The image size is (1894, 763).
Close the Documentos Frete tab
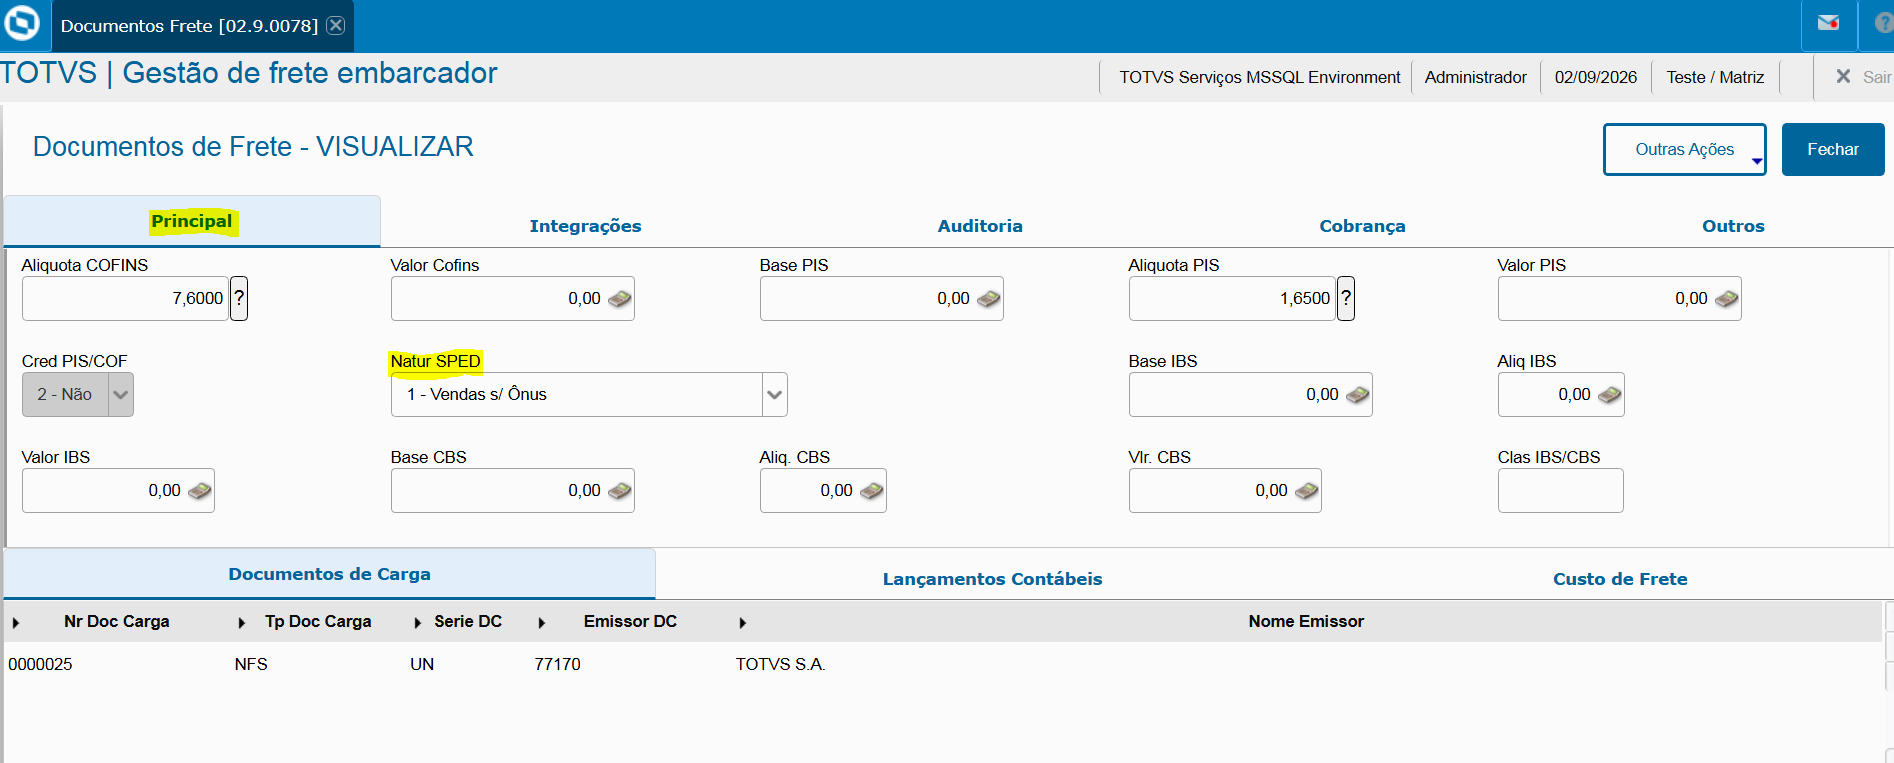[336, 25]
